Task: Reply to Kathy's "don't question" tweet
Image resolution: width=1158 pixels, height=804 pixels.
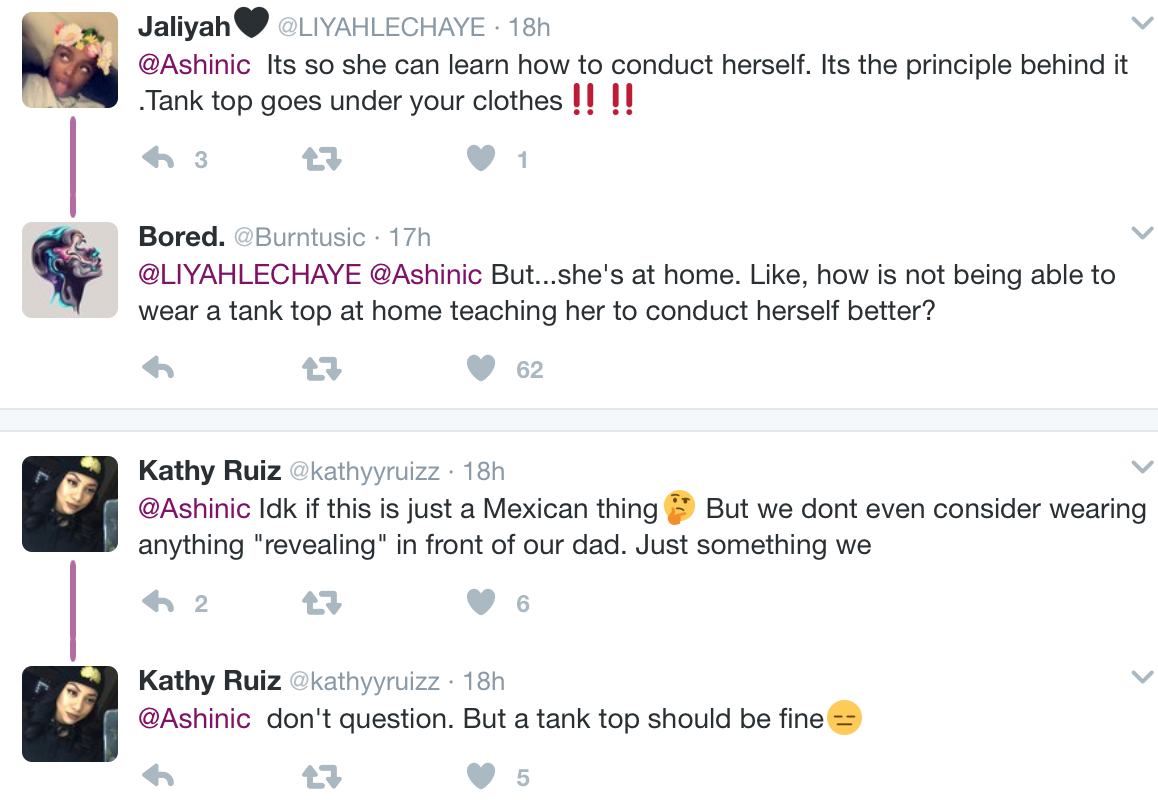Action: pyautogui.click(x=159, y=776)
